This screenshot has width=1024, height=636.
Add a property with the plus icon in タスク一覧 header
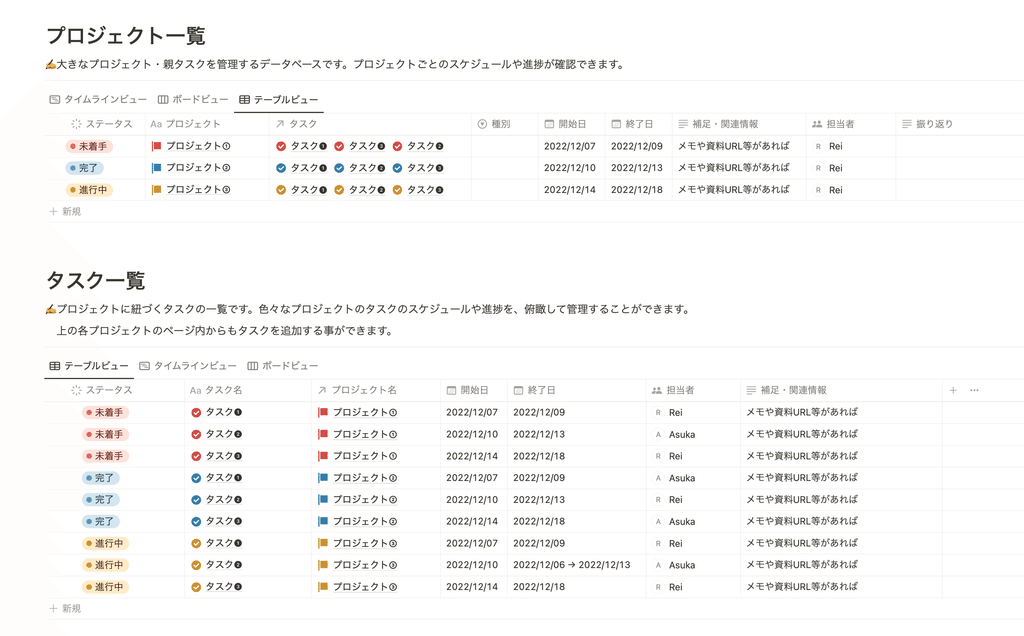953,390
